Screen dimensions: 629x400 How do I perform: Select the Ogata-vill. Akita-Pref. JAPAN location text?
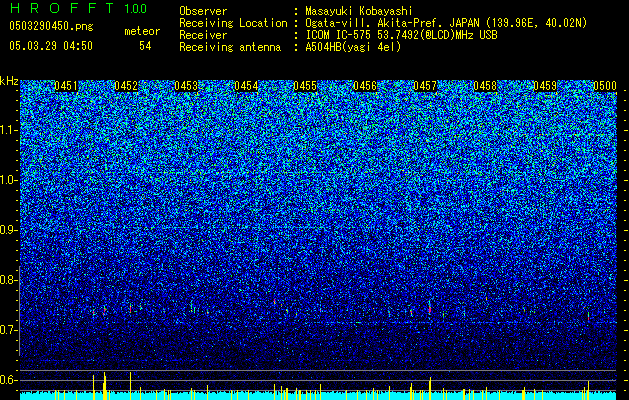(x=446, y=23)
